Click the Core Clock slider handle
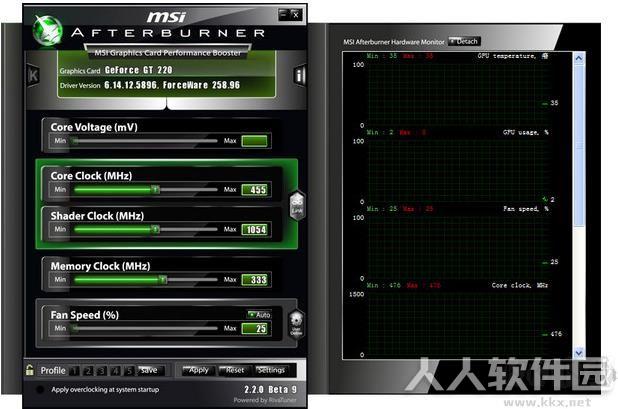Viewport: 618px width, 409px height. pos(156,190)
